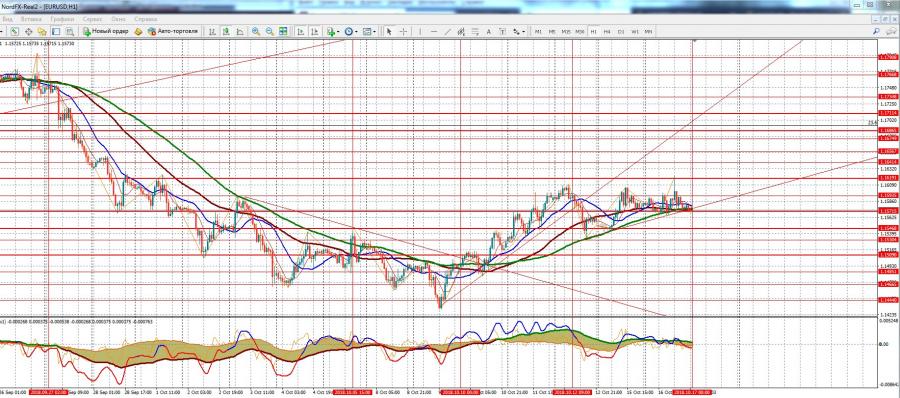Viewport: 900px width, 398px height.
Task: Zoom out the chart with magnifier minus
Action: coord(269,32)
